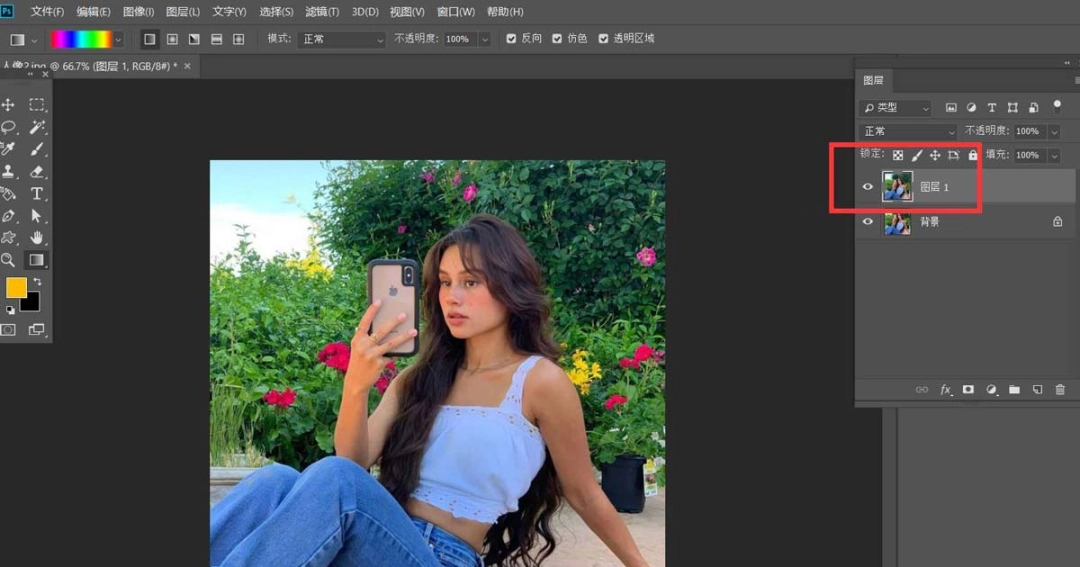Select the Paint Bucket tool
The height and width of the screenshot is (567, 1080).
[x=8, y=194]
